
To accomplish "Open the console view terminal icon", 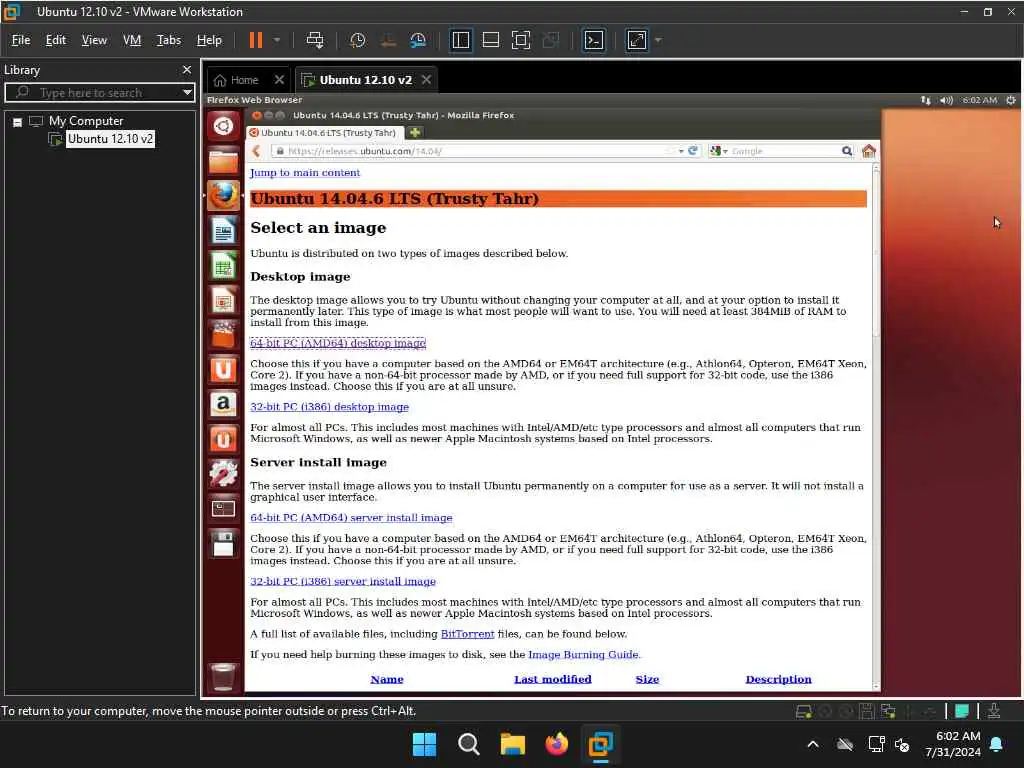I will 593,40.
